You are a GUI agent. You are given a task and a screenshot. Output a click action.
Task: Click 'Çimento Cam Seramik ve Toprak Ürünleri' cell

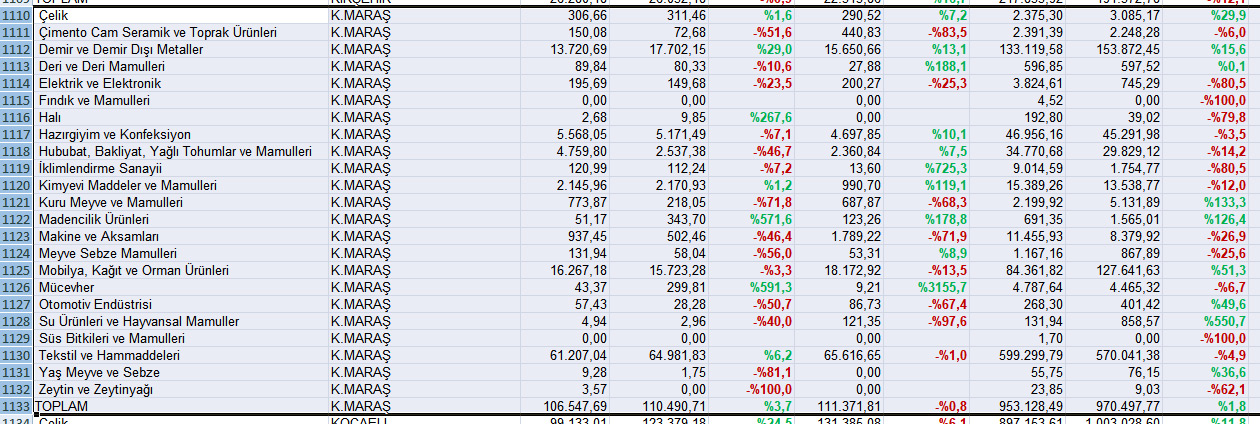[x=181, y=33]
